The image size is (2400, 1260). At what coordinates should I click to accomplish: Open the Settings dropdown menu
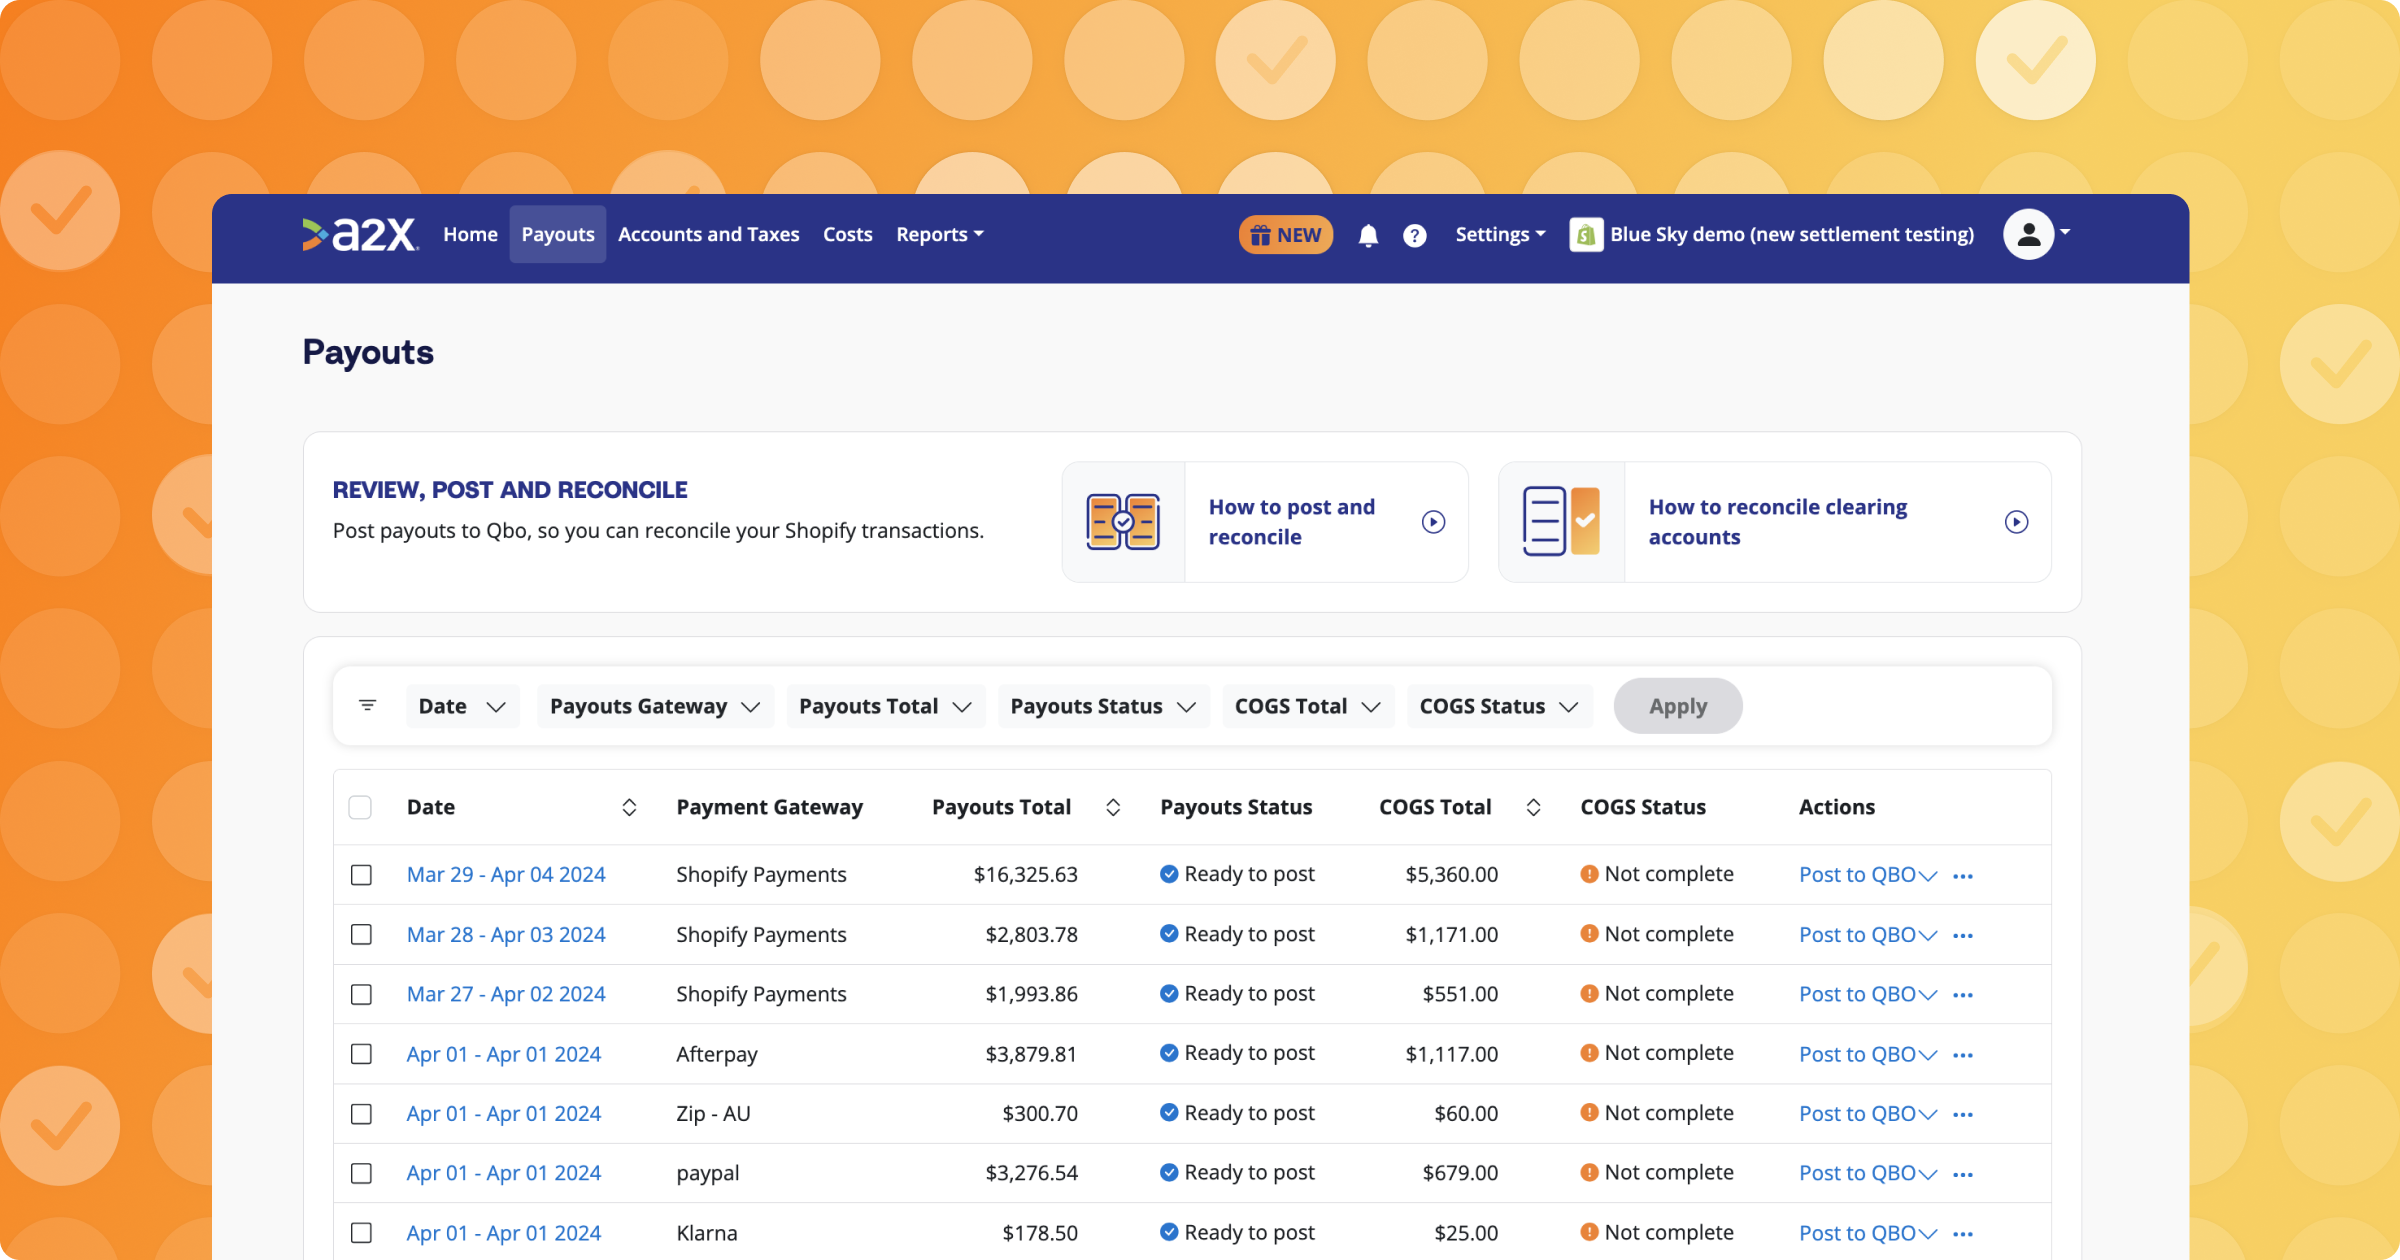(x=1500, y=234)
